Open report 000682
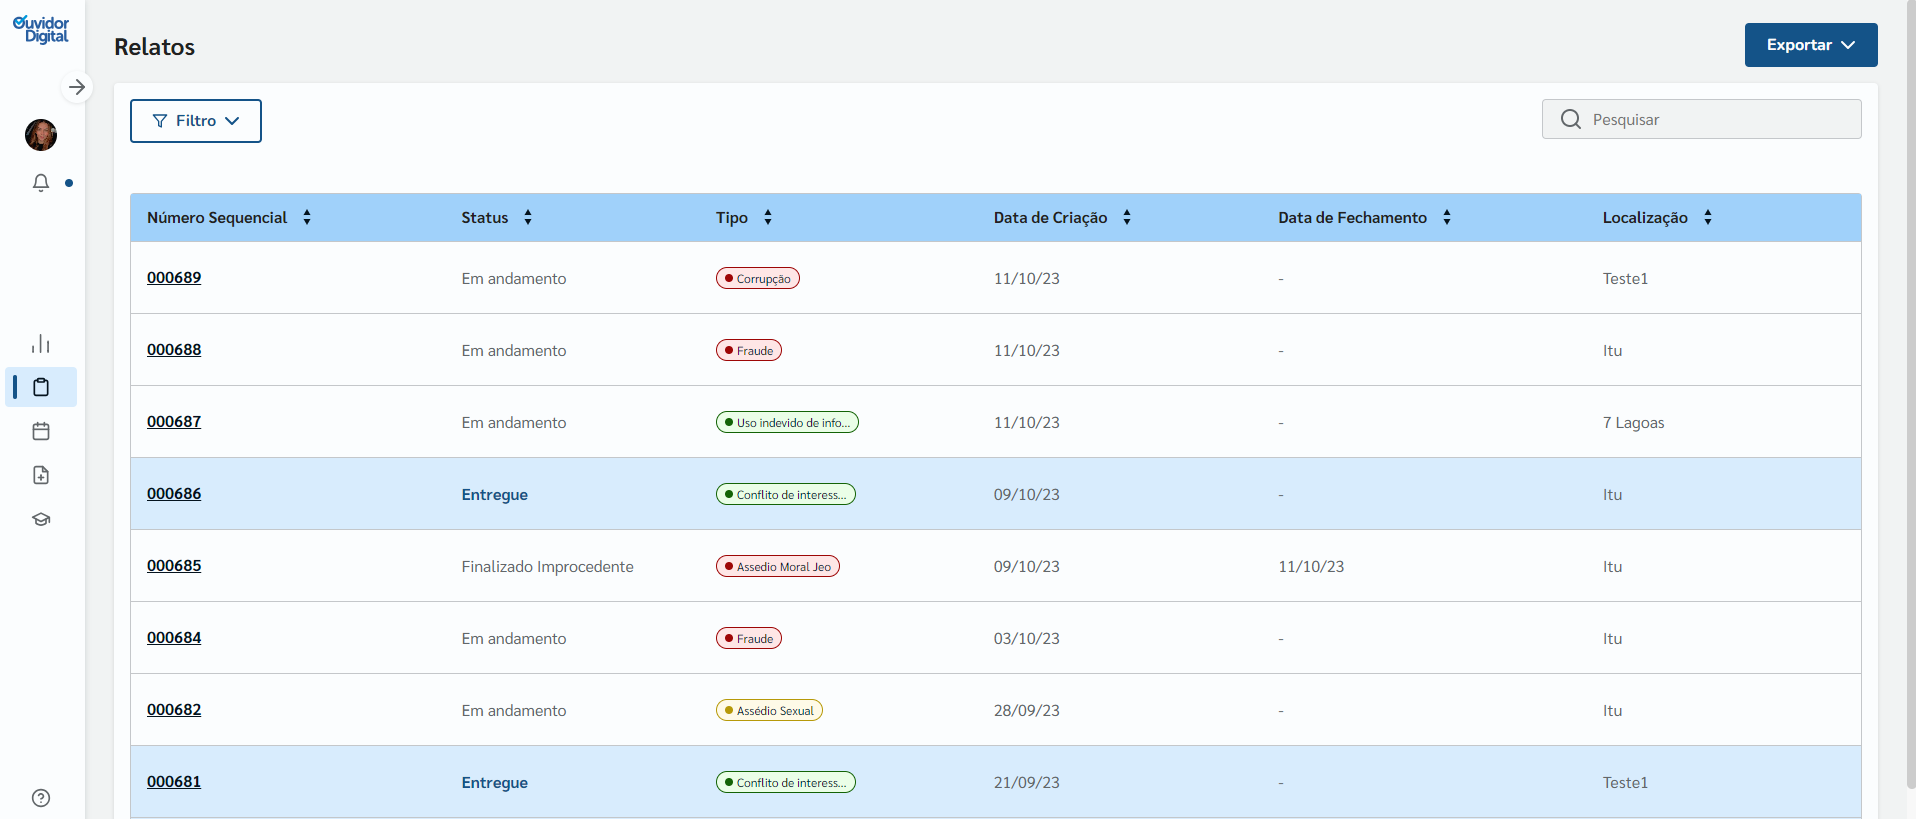This screenshot has height=819, width=1916. pyautogui.click(x=174, y=710)
